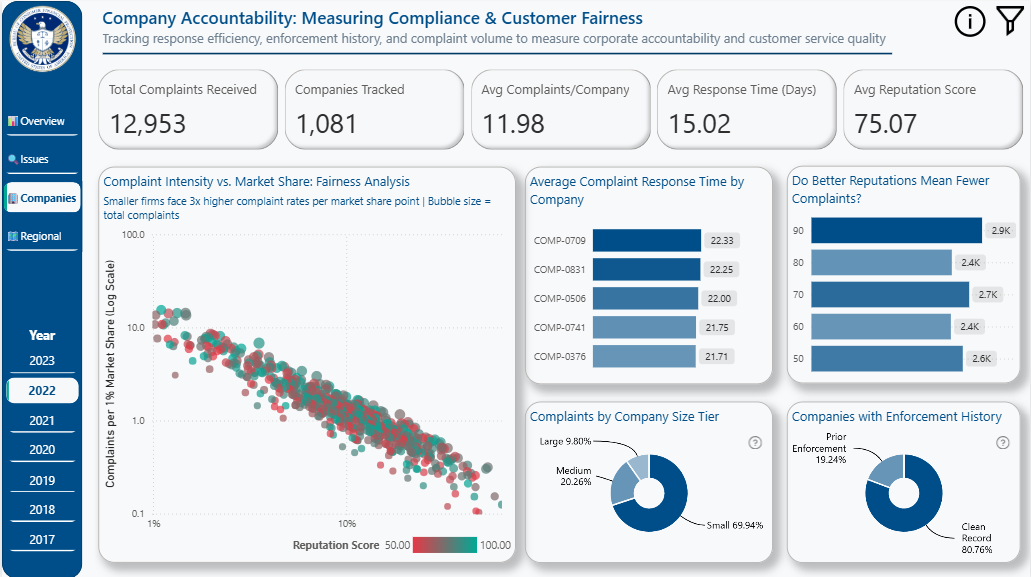Click the COMP-0376 response time bar
The width and height of the screenshot is (1031, 577).
[643, 356]
